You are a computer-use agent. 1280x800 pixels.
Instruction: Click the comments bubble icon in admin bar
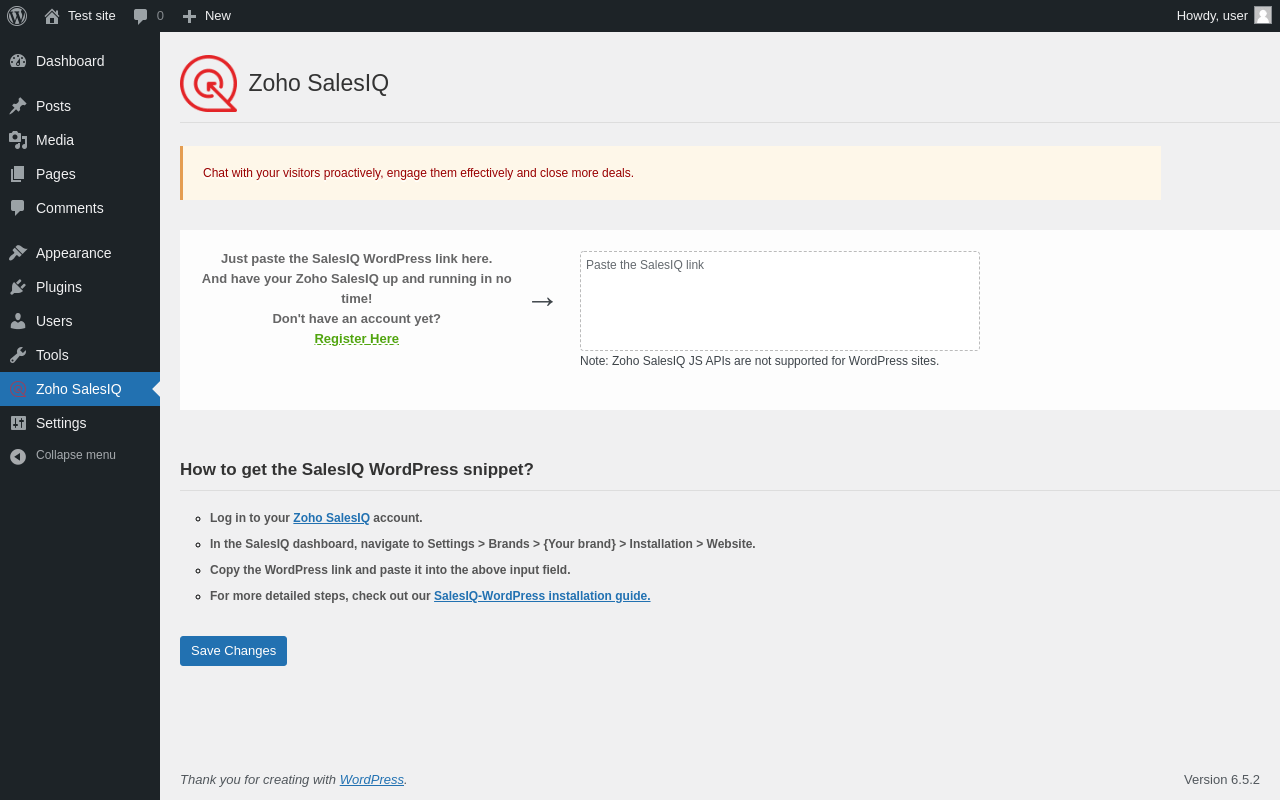tap(141, 16)
